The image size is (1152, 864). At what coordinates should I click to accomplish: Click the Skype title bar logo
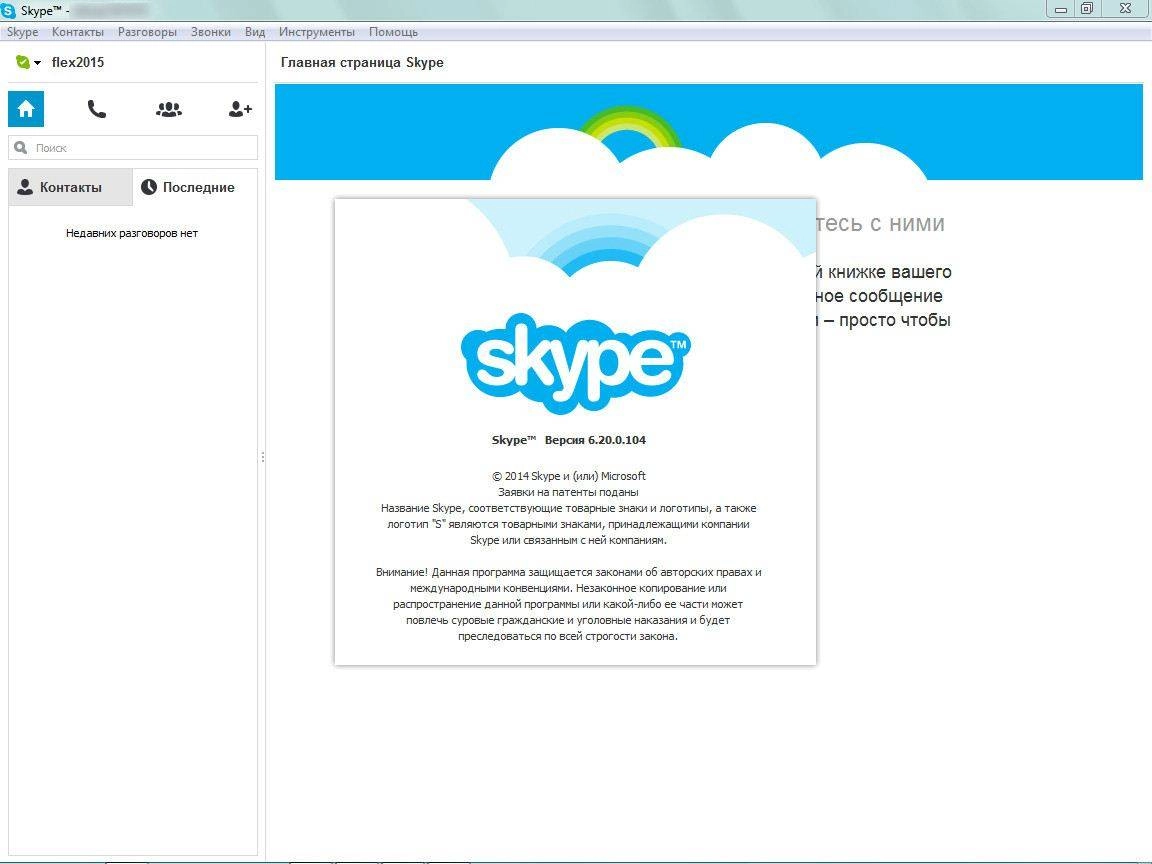(9, 10)
